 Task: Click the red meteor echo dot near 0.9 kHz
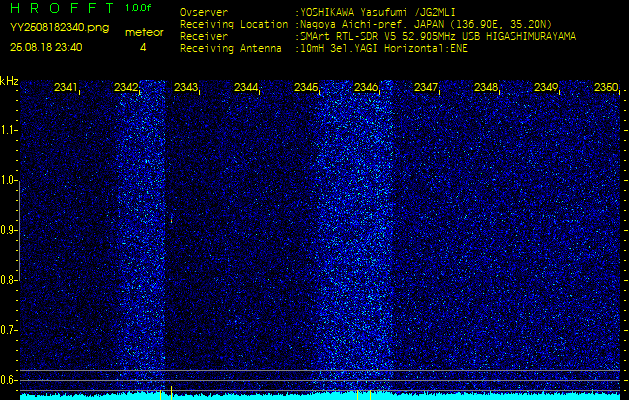point(171,220)
